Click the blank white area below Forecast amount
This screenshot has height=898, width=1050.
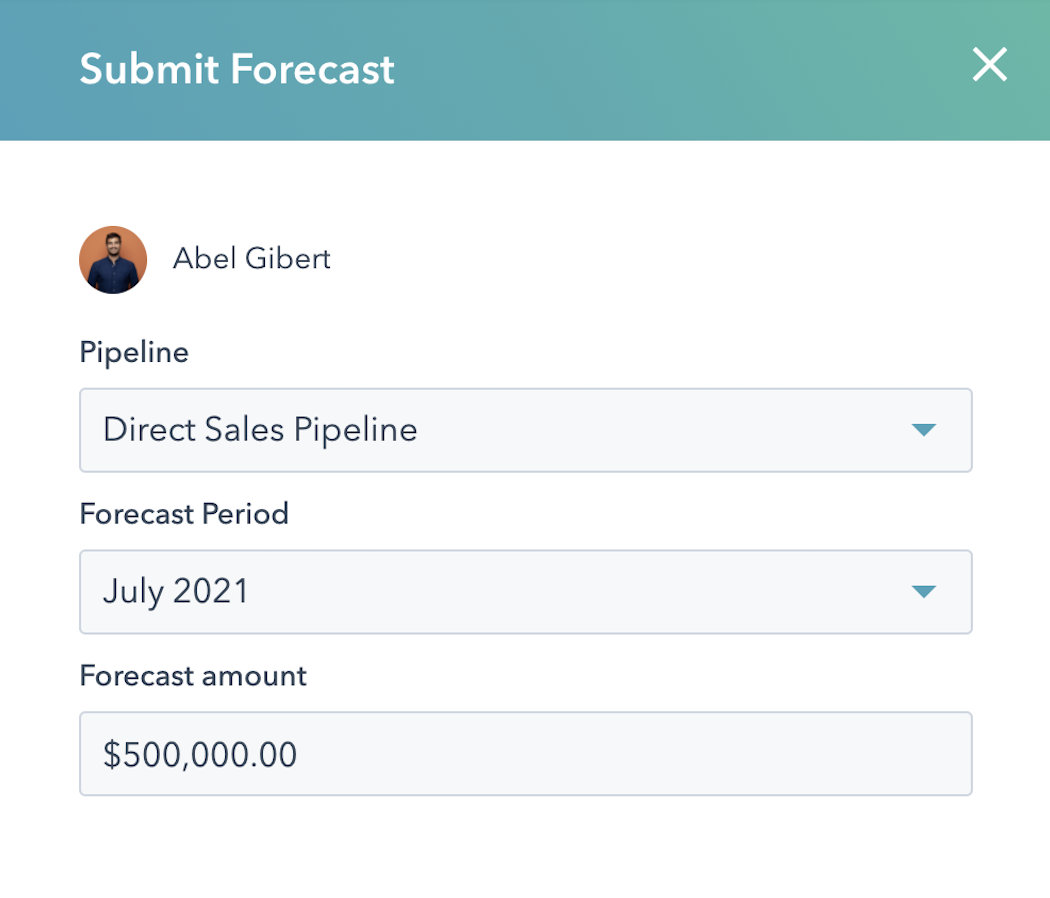coord(525,850)
